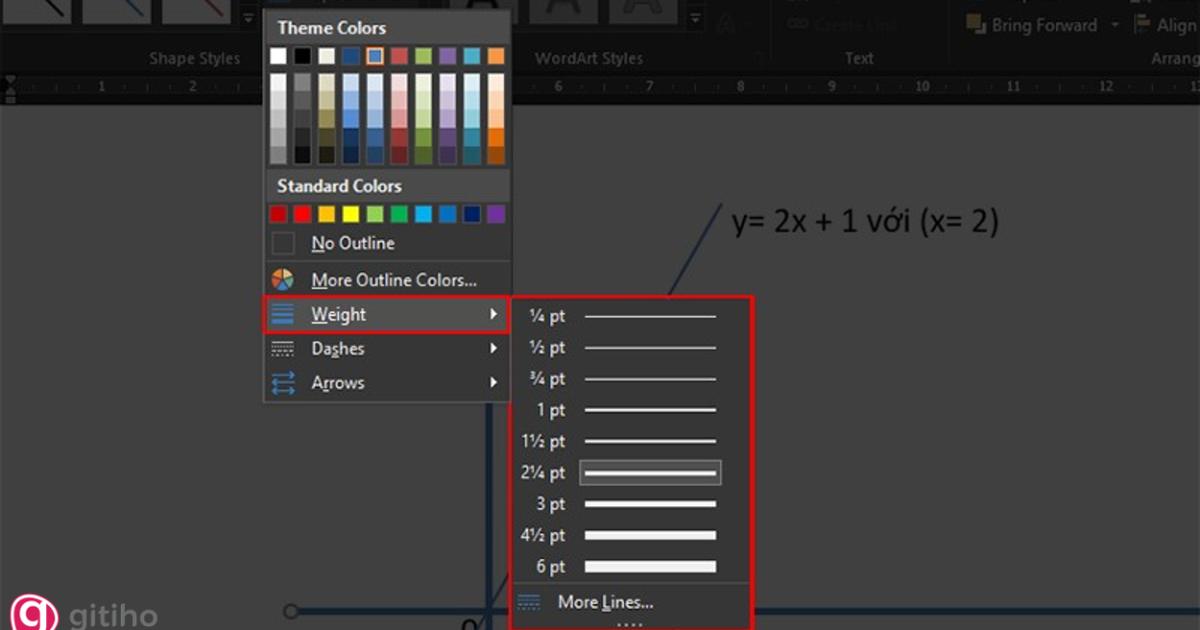The image size is (1200, 630).
Task: Pick the orange theme color swatch
Action: (x=496, y=56)
